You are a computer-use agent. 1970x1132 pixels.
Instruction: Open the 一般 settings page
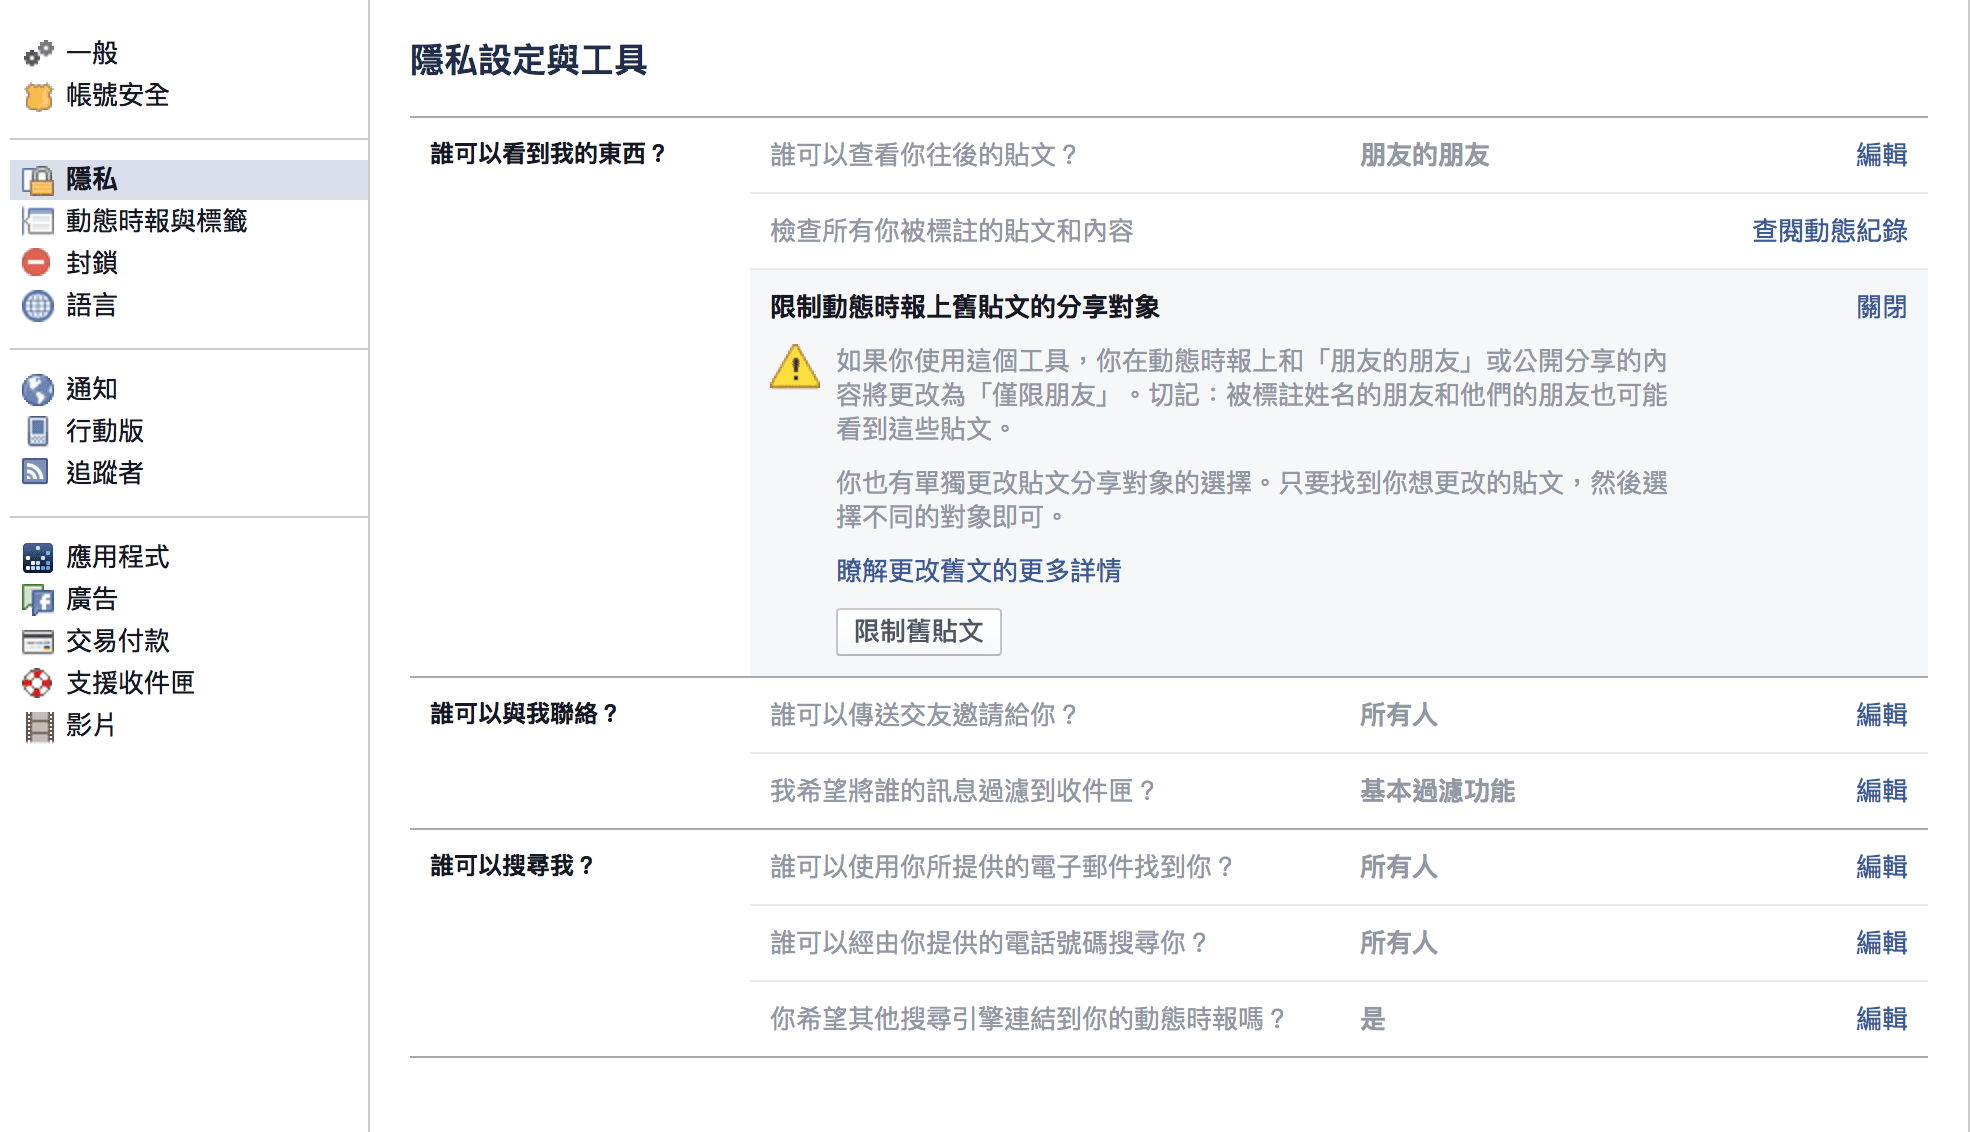point(92,53)
